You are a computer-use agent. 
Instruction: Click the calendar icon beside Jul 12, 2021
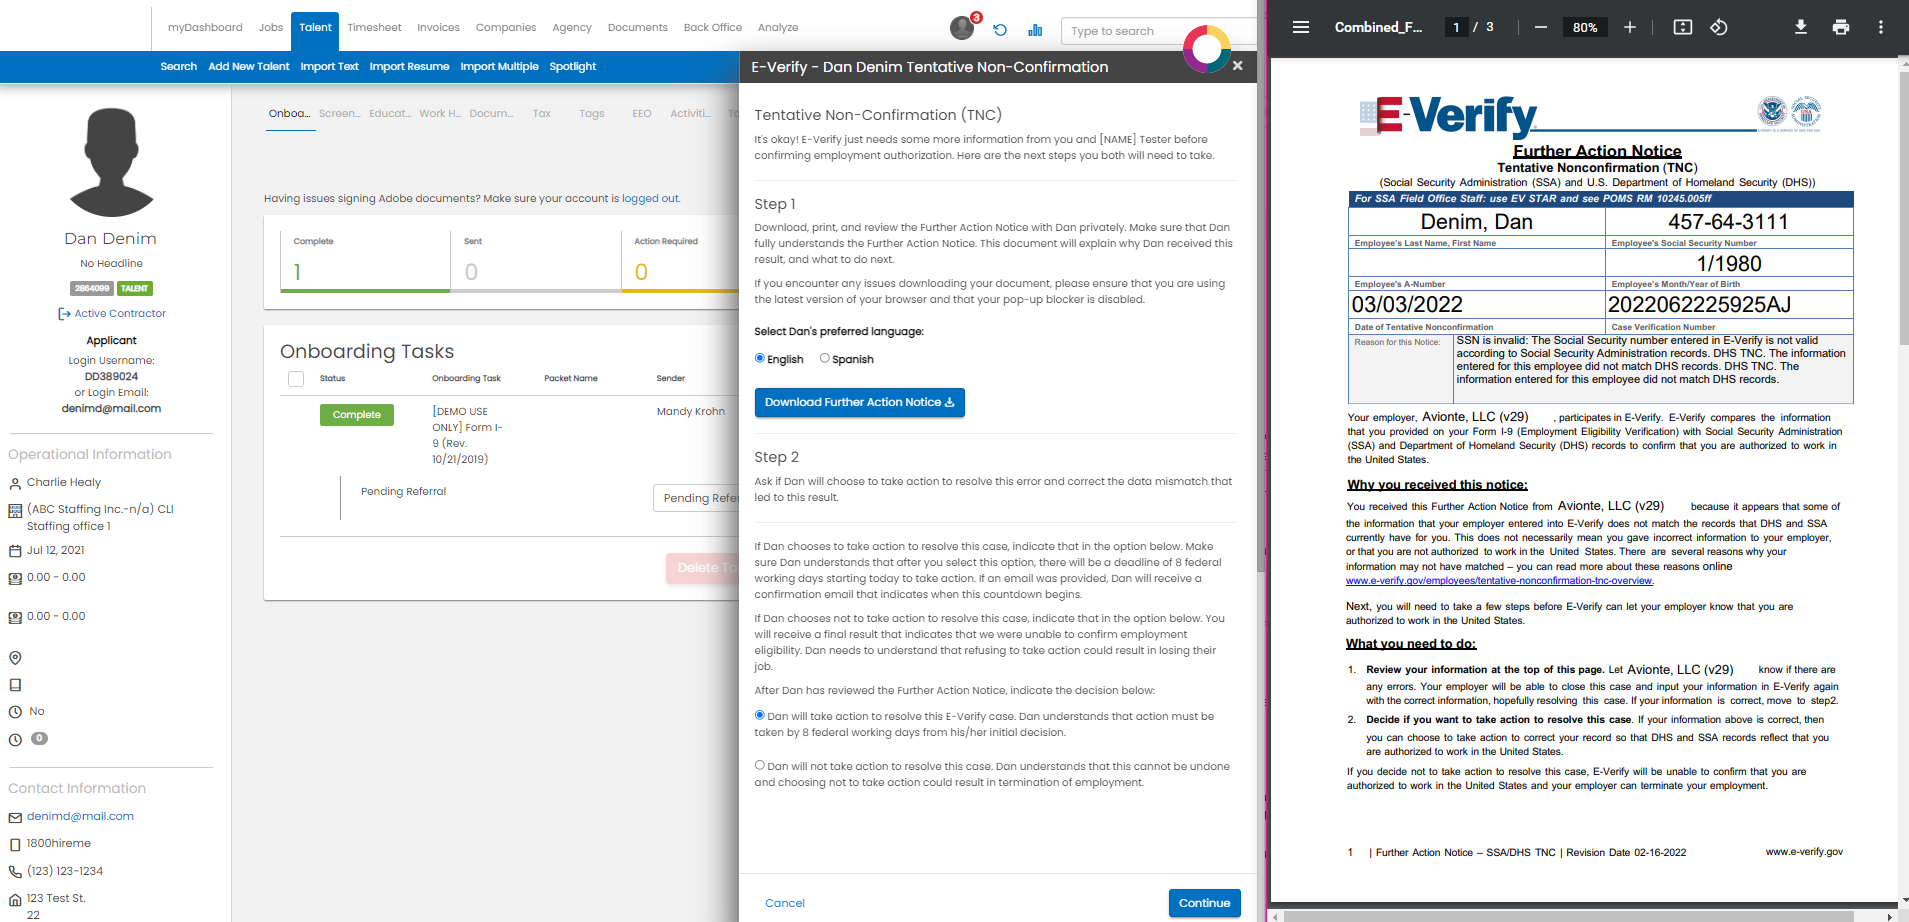(x=15, y=551)
